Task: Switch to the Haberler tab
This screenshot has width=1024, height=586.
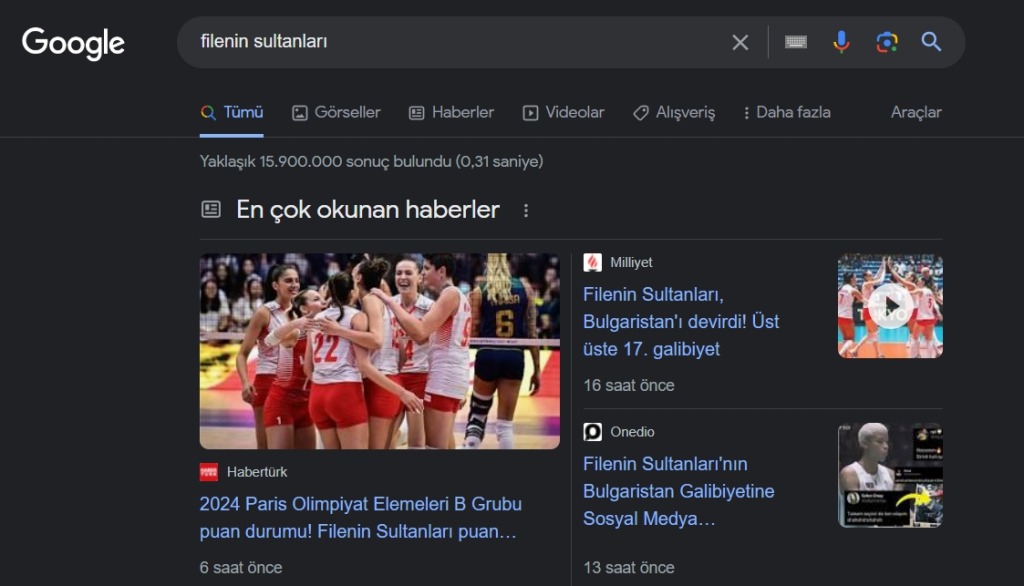Action: click(x=451, y=112)
